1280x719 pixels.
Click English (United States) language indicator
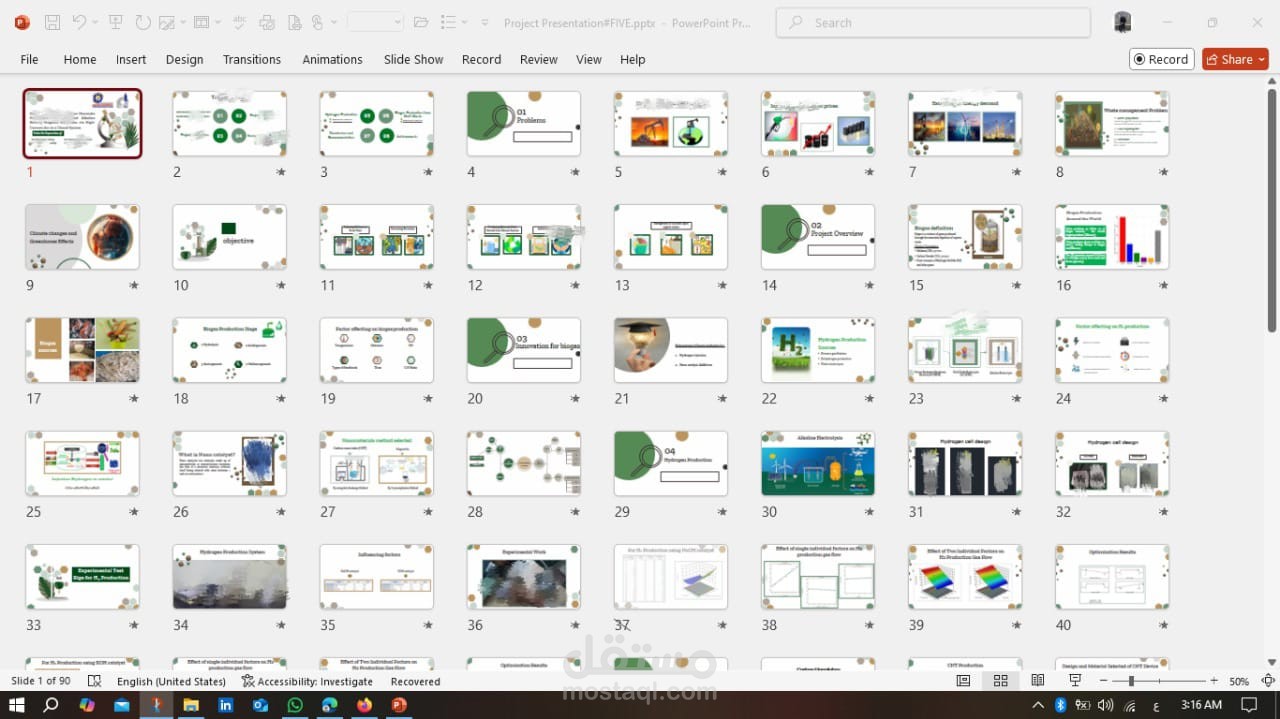[171, 681]
